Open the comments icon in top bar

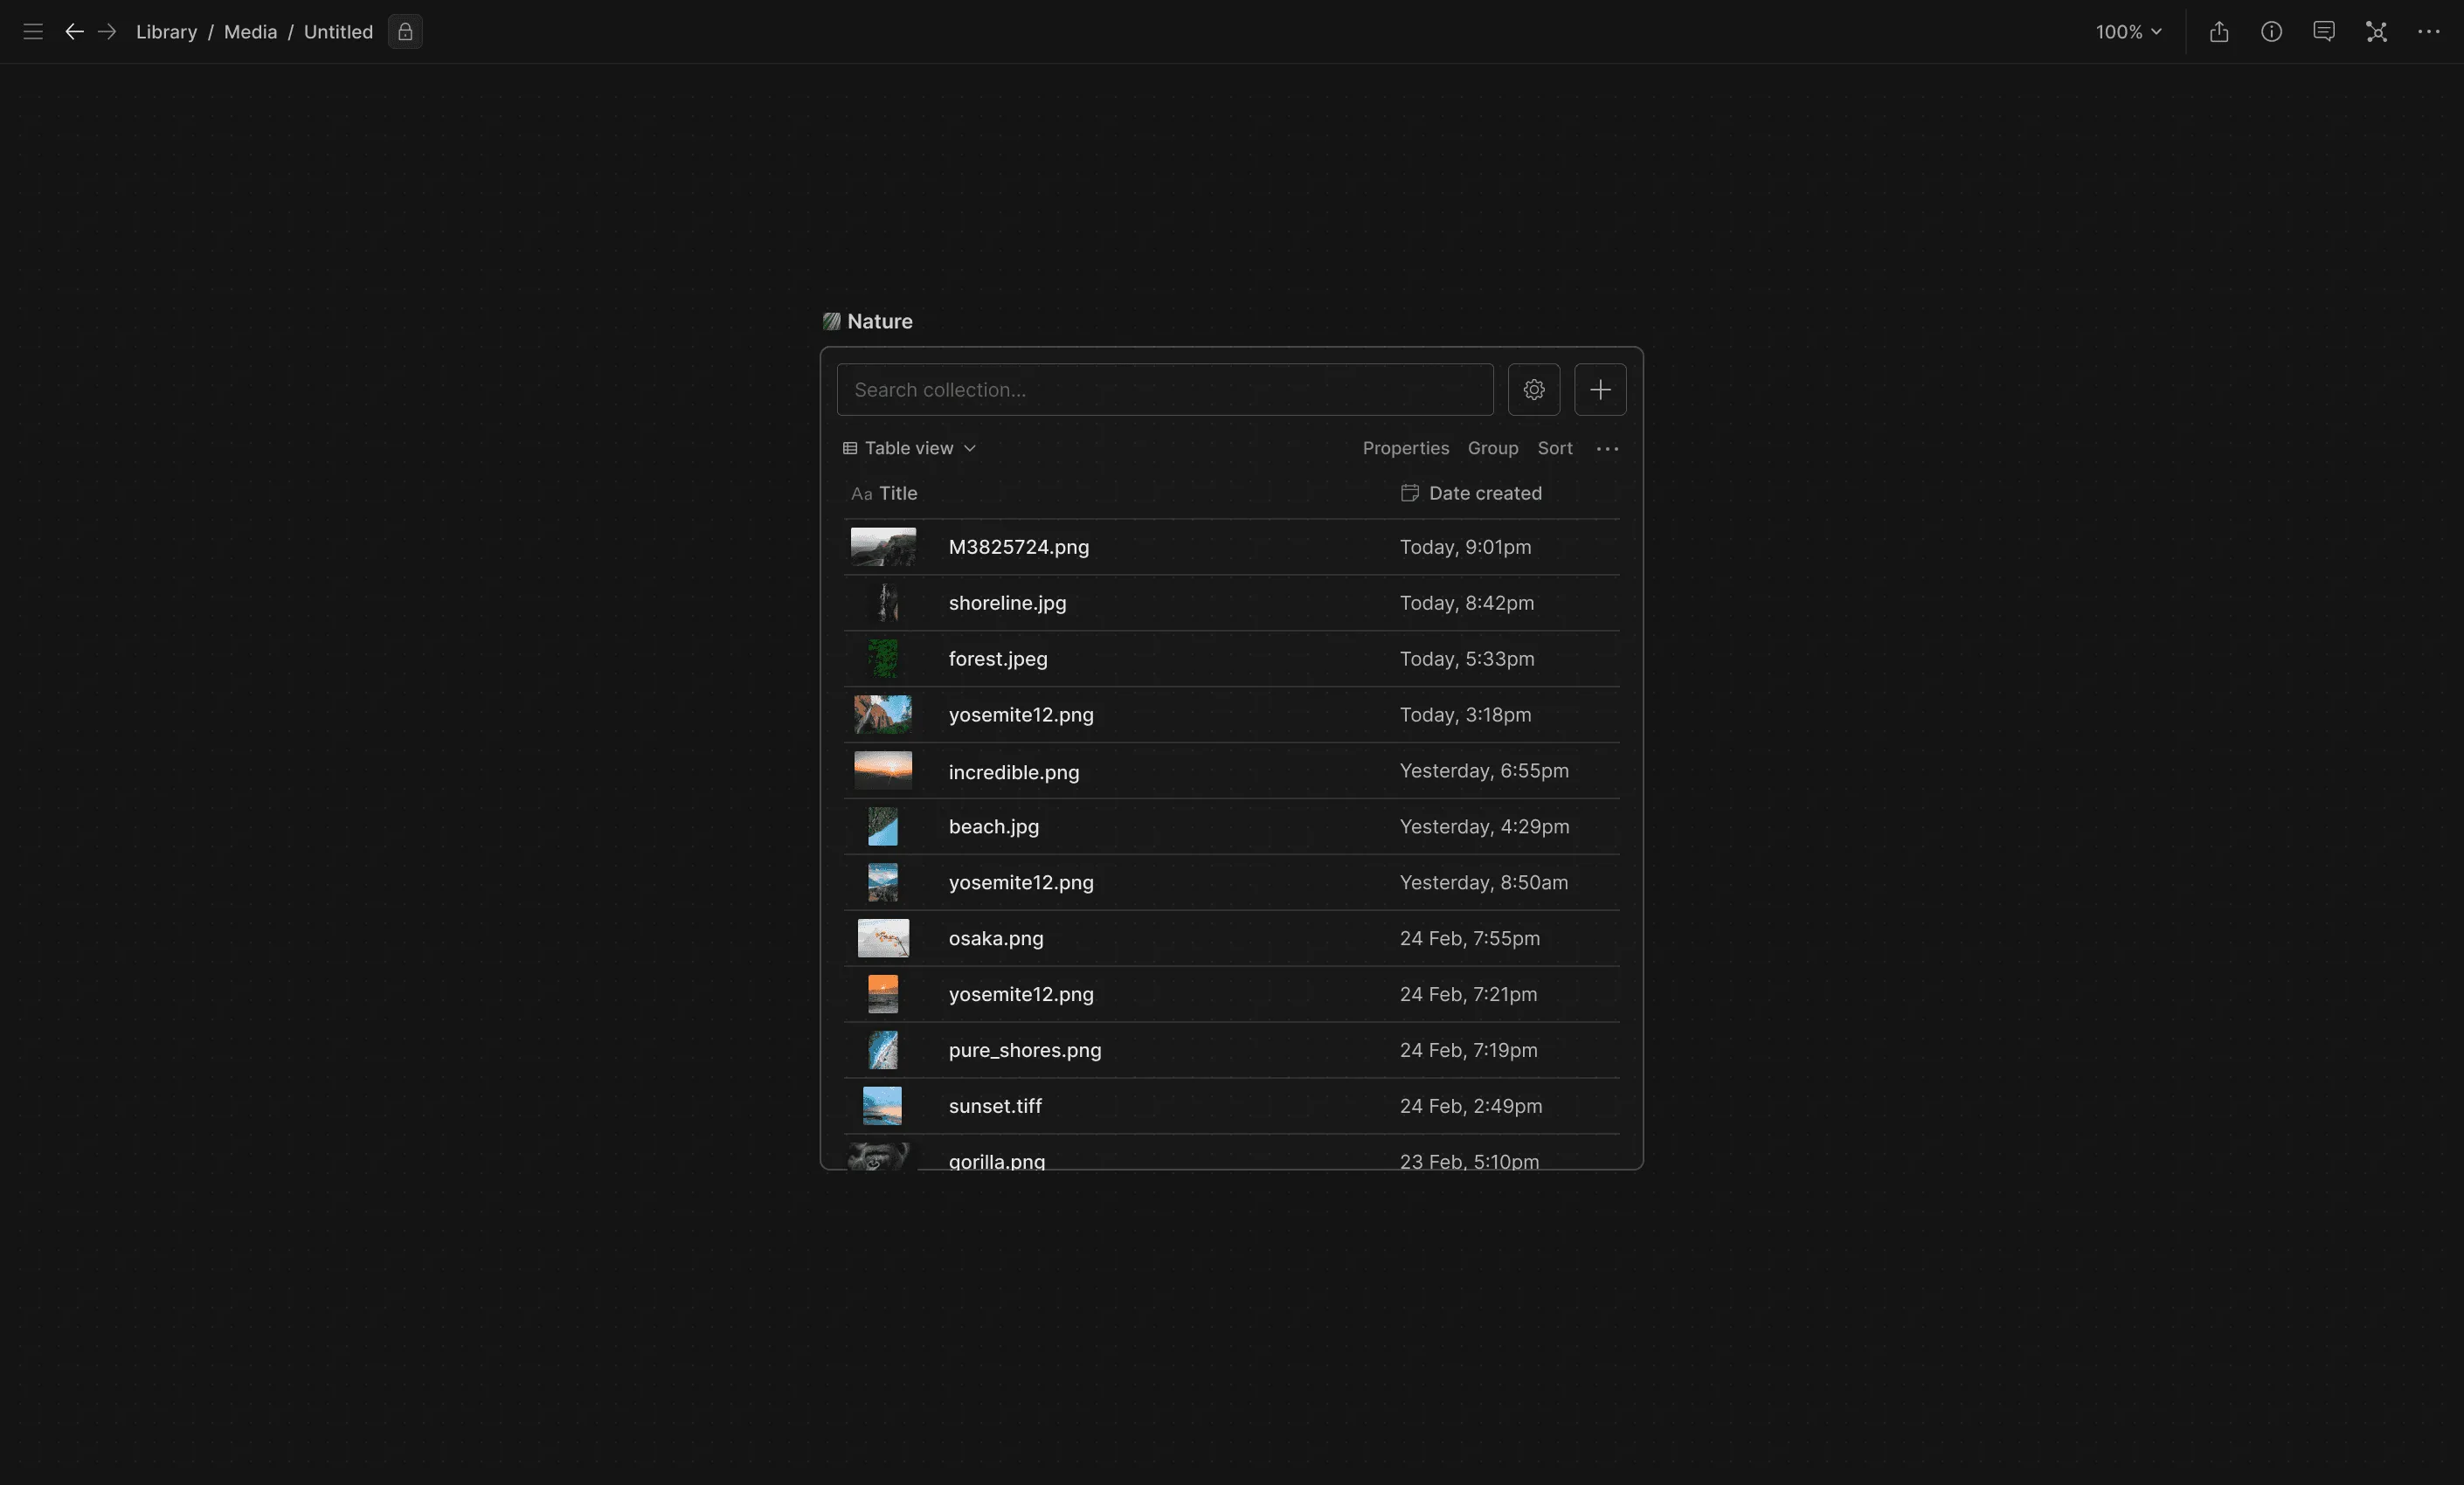click(x=2323, y=32)
